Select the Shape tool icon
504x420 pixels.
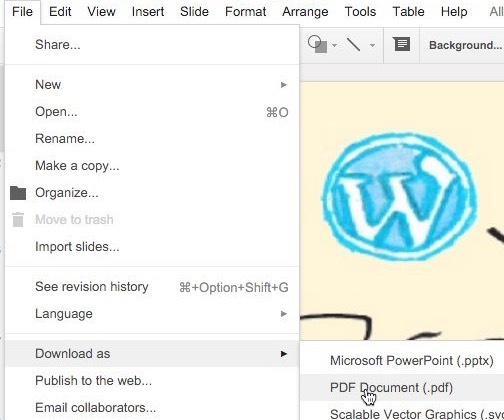pyautogui.click(x=317, y=44)
